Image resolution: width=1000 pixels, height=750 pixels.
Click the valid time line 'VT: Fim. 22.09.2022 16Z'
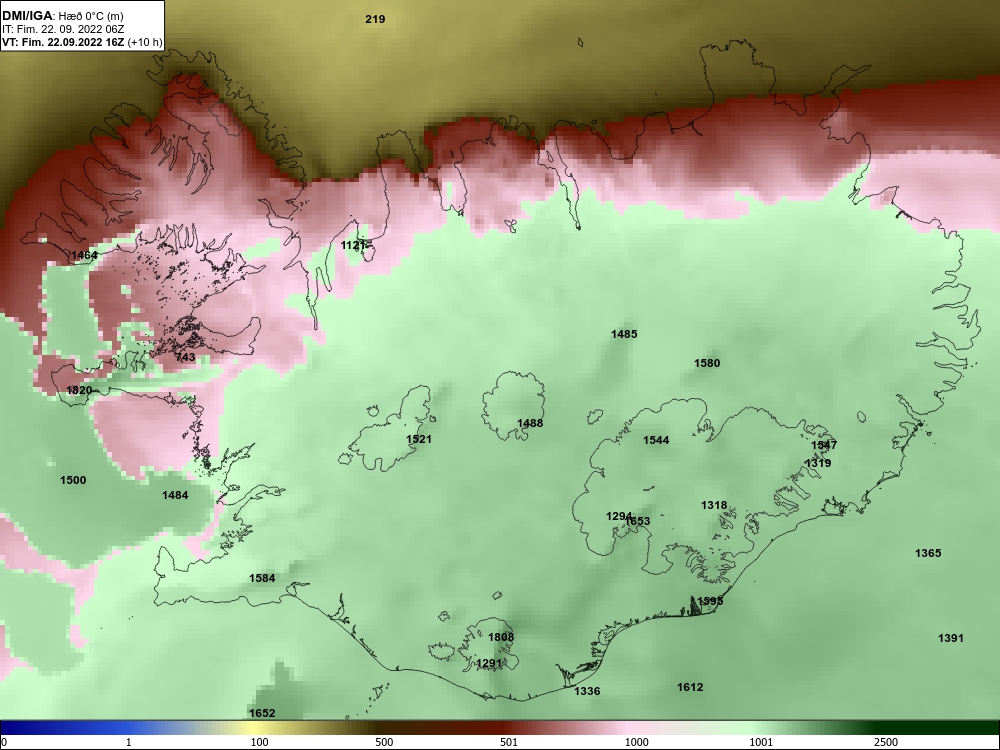tap(64, 43)
